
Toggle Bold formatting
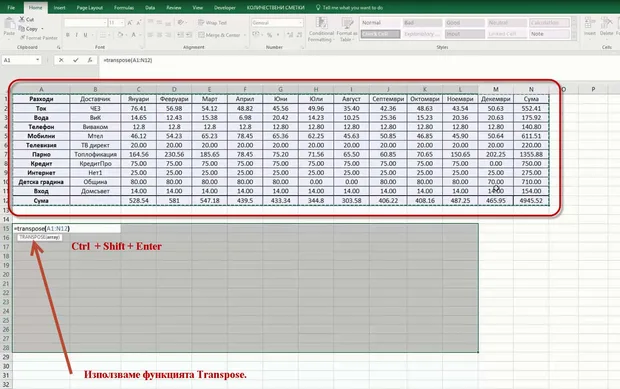[68, 35]
